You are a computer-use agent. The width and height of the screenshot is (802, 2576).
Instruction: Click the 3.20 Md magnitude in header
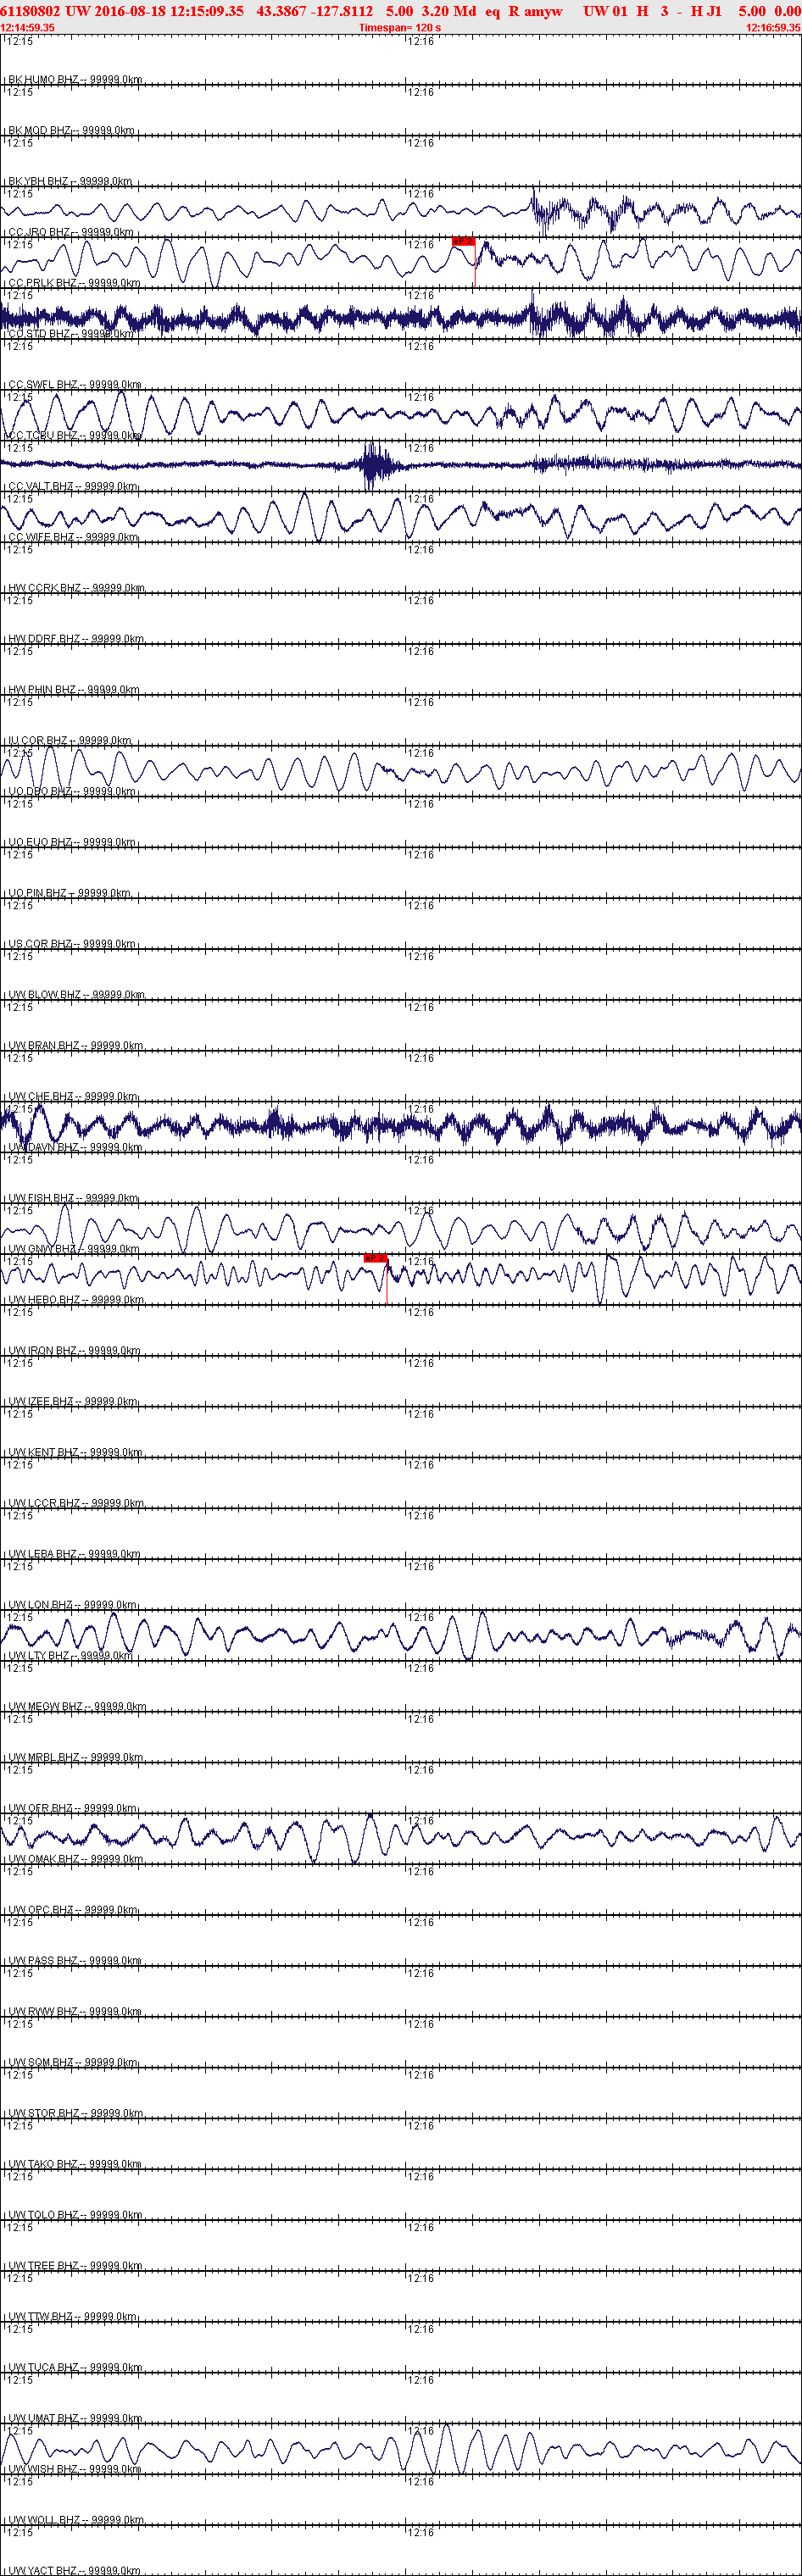click(449, 11)
